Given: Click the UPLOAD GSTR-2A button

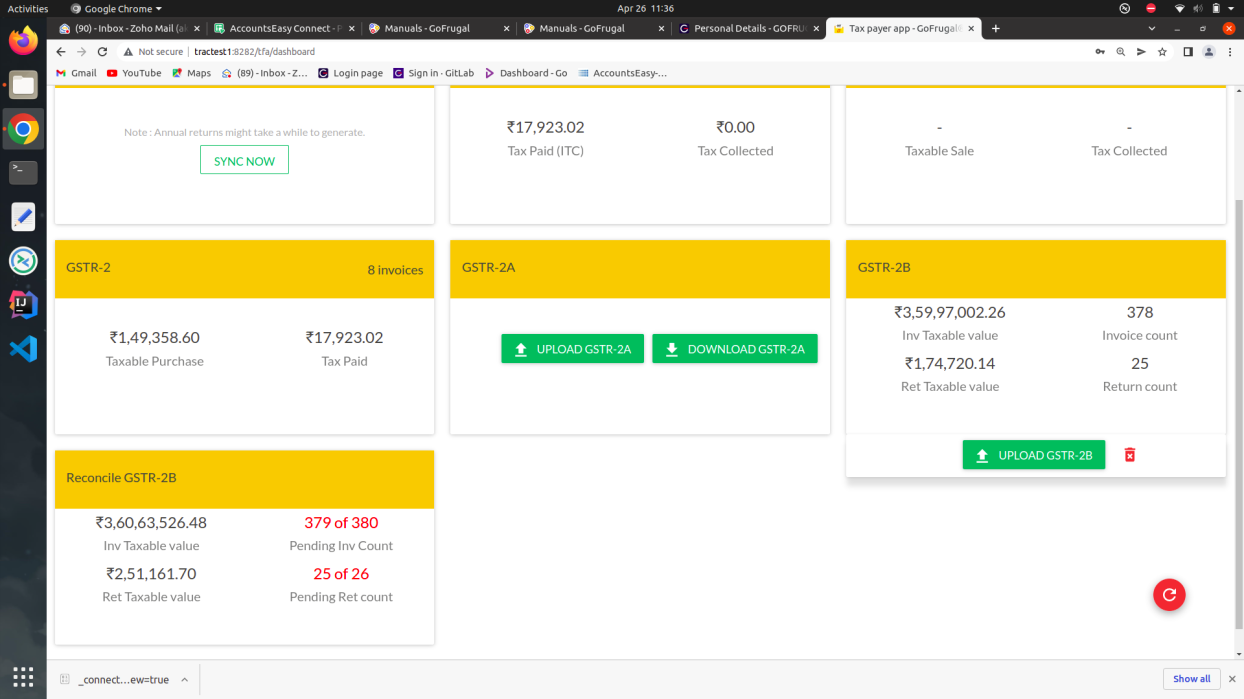Looking at the screenshot, I should point(572,349).
